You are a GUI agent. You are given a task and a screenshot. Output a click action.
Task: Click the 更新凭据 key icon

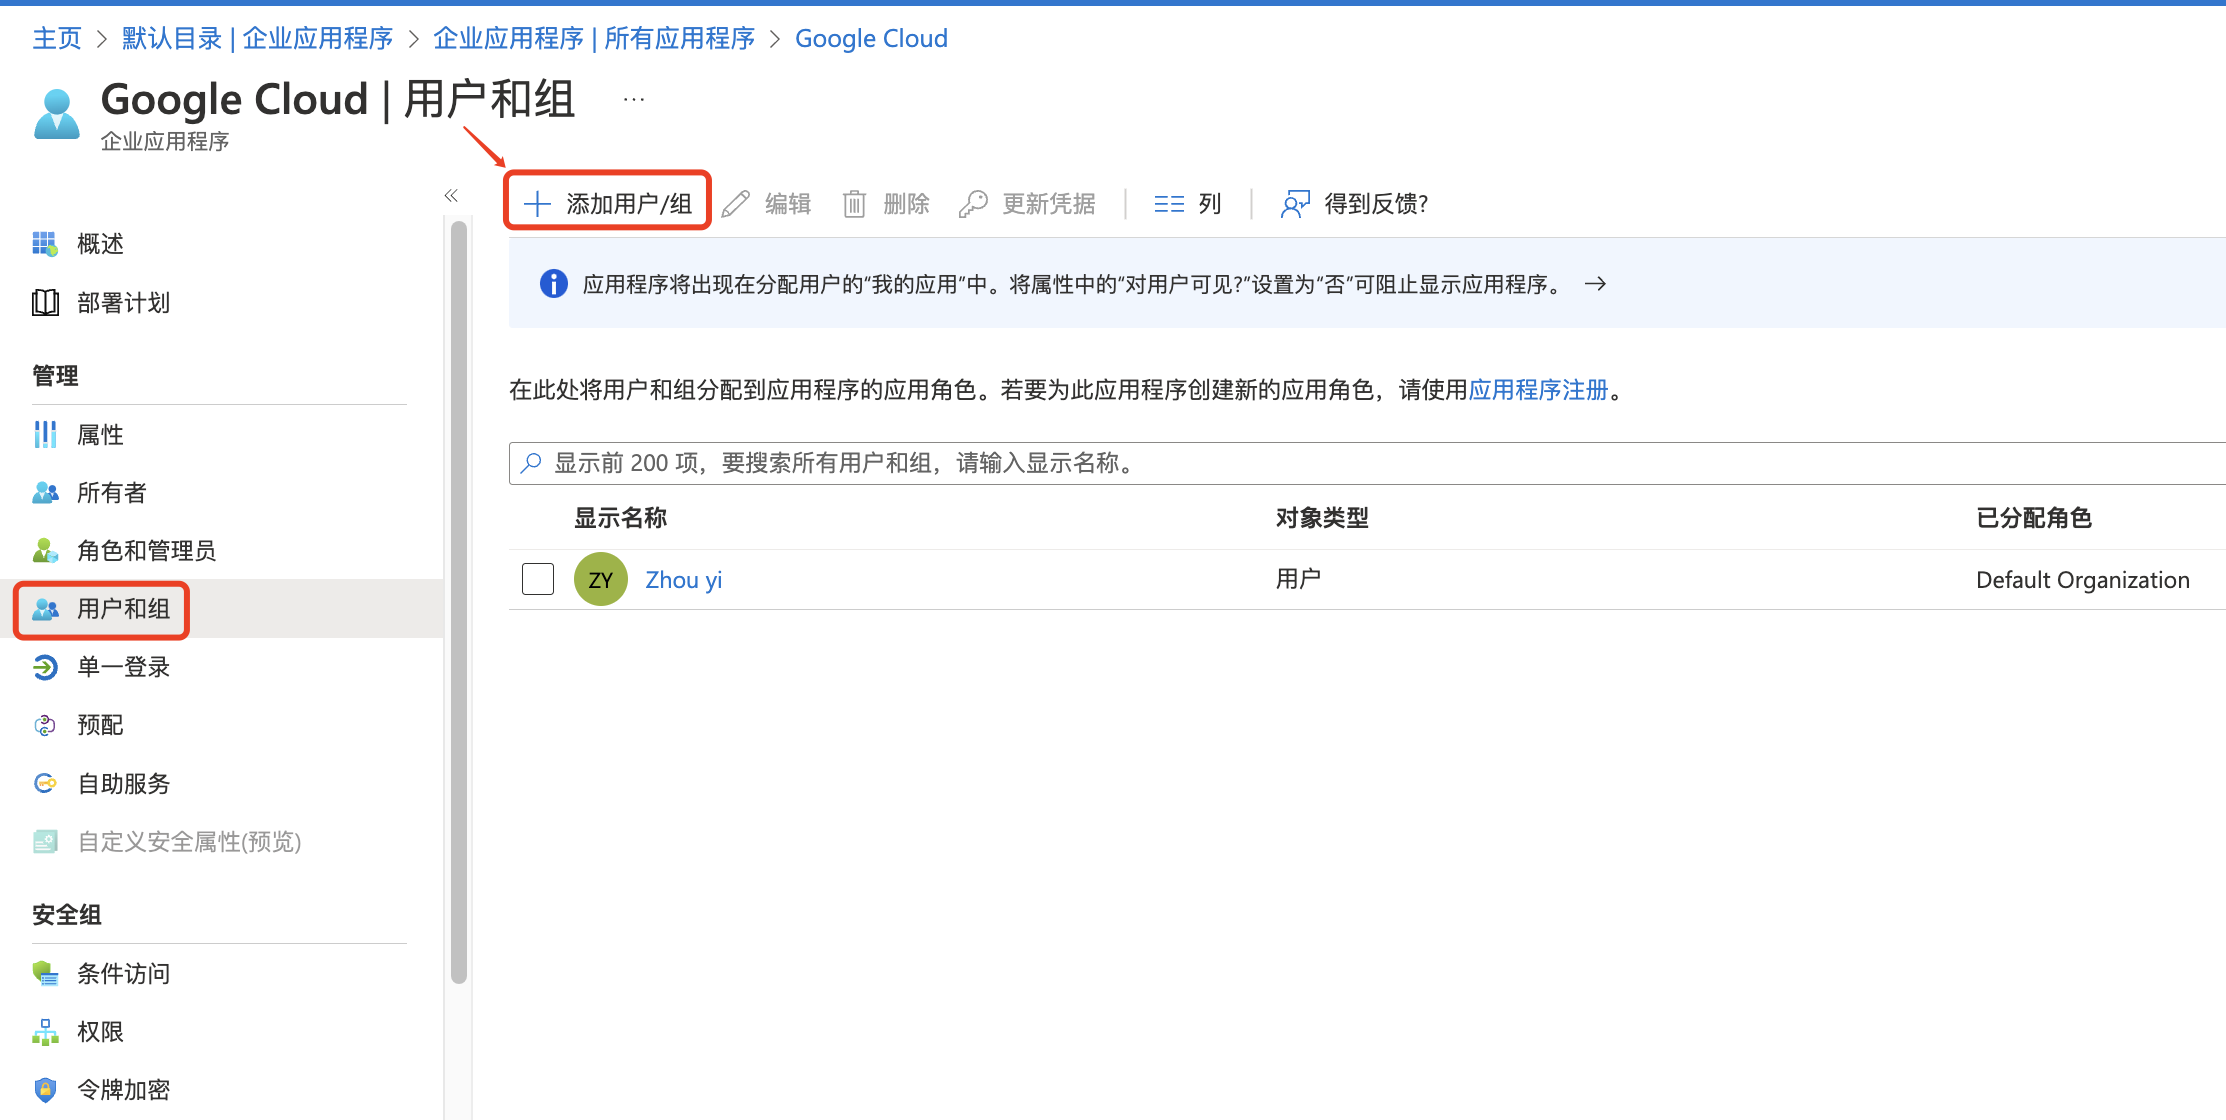[973, 204]
